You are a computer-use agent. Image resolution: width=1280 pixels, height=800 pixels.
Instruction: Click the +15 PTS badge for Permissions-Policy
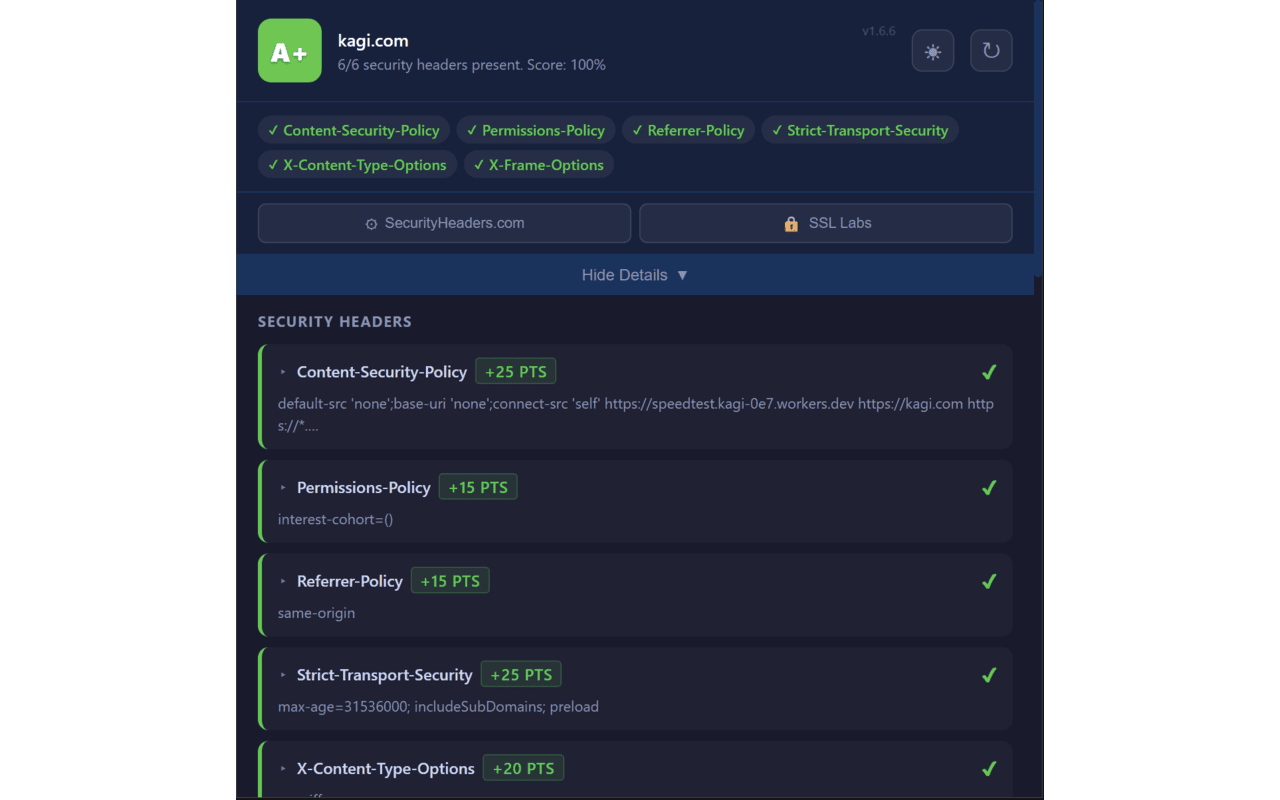click(x=478, y=488)
